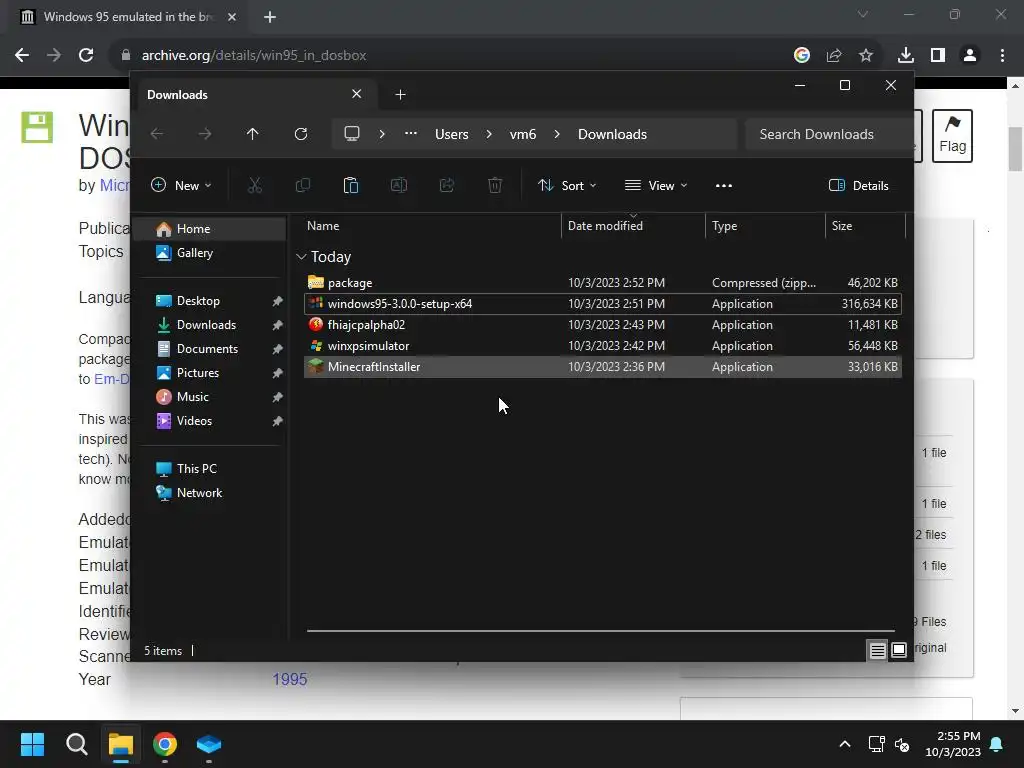Add a new Explorer tab
Image resolution: width=1024 pixels, height=768 pixels.
coord(400,95)
